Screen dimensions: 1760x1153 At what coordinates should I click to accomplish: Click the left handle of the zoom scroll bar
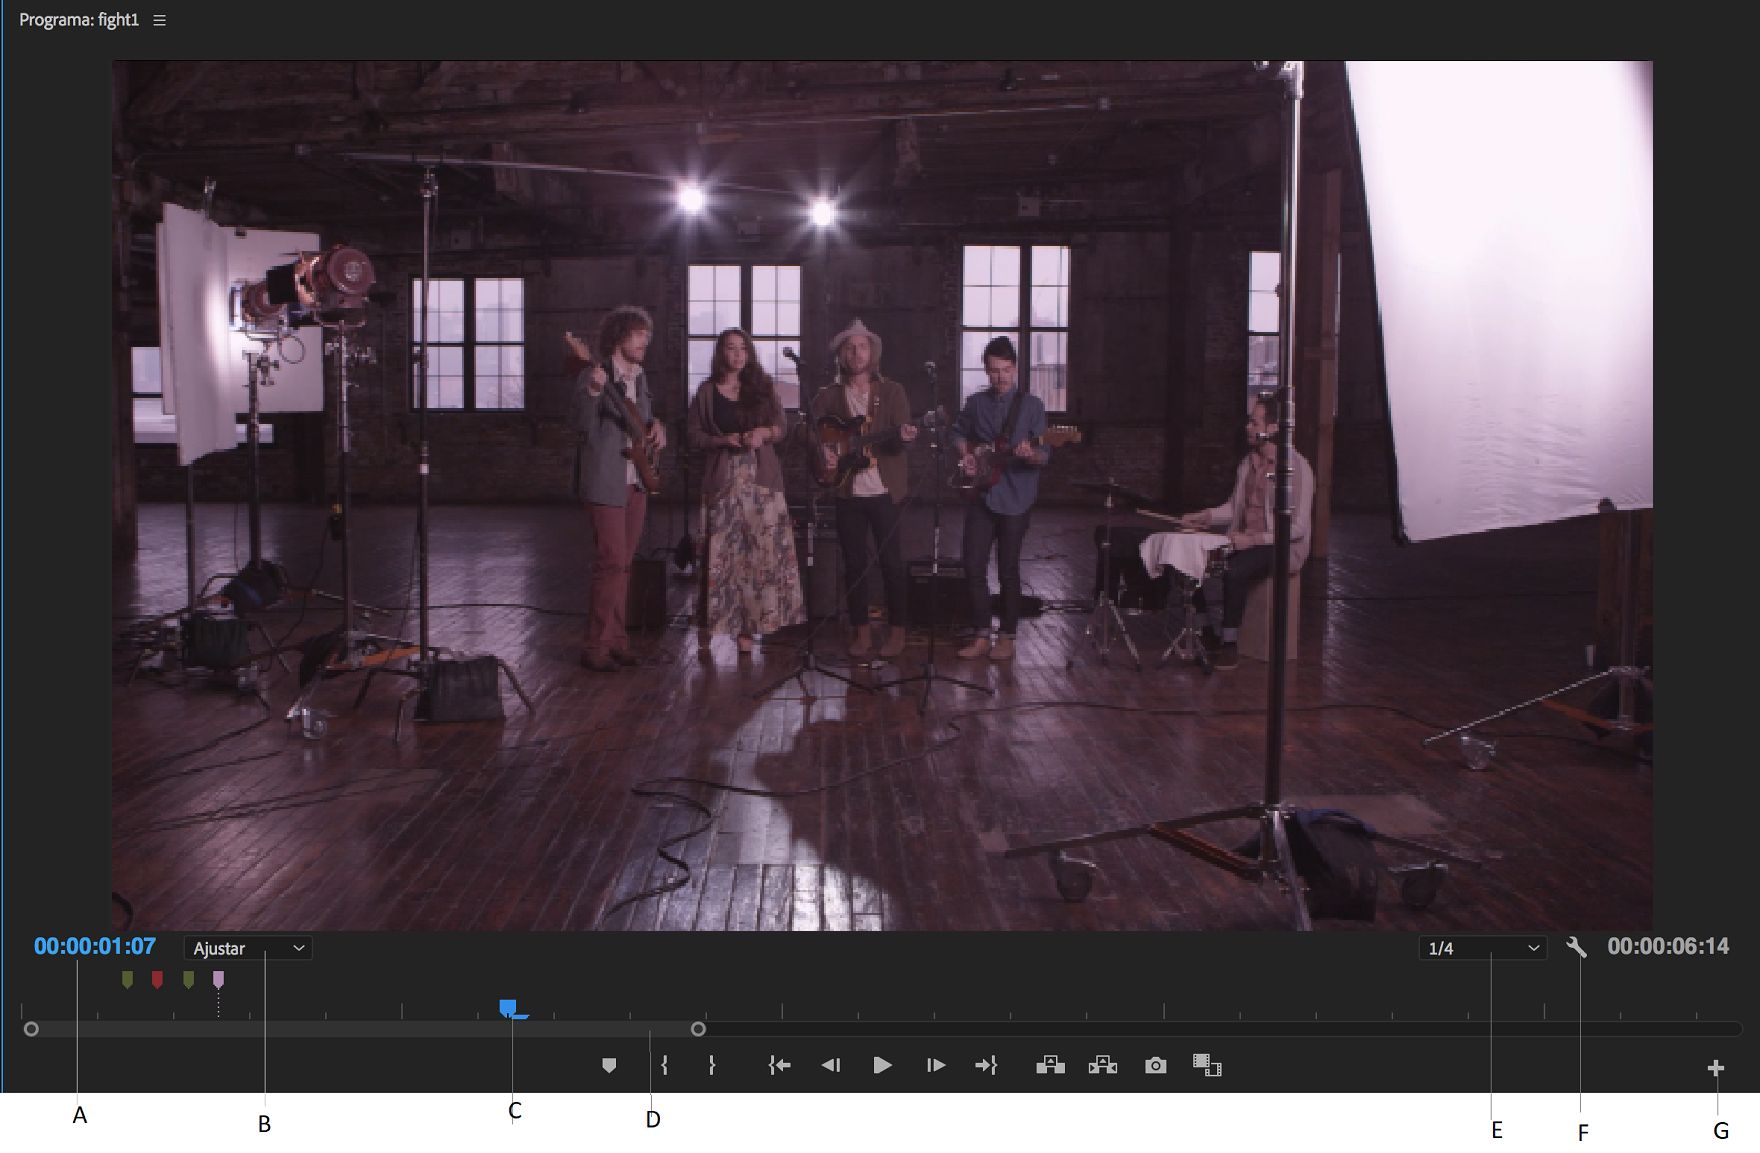point(31,1029)
